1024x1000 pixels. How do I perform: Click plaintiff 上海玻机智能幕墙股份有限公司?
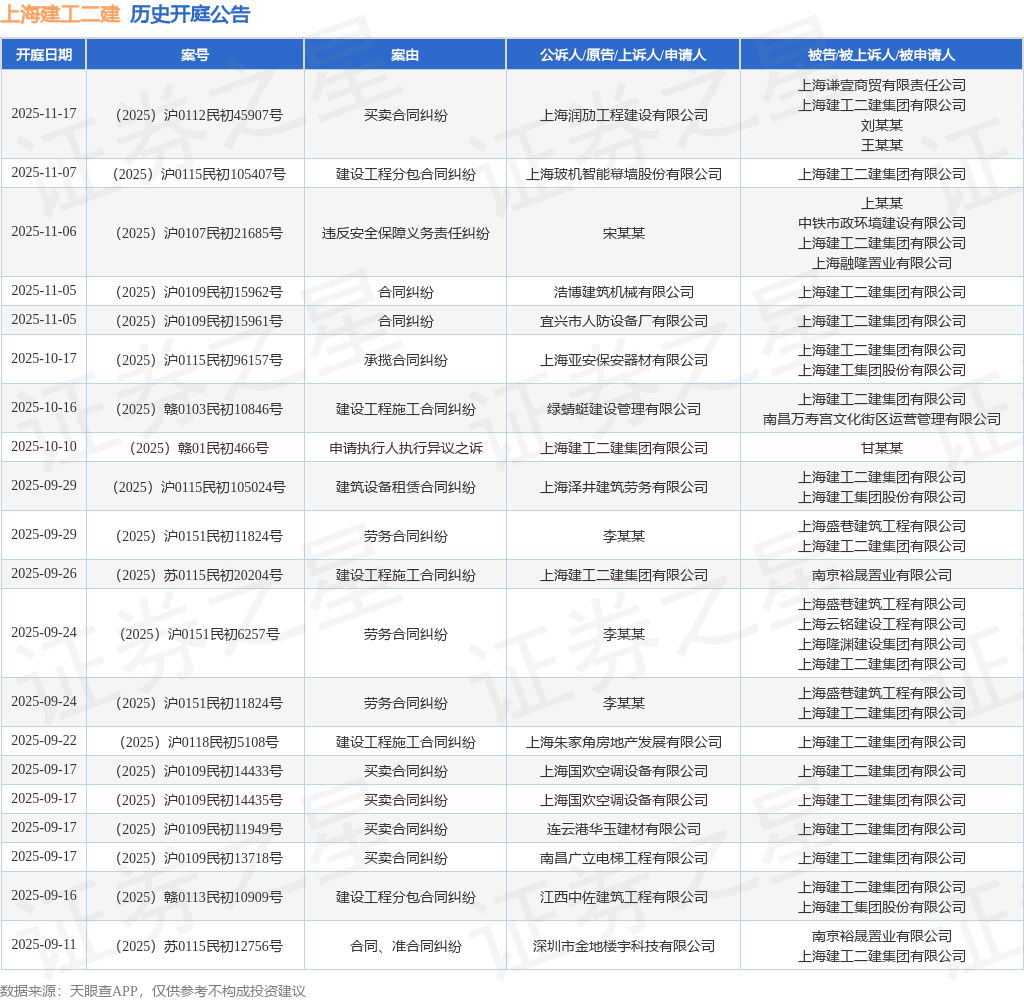click(624, 174)
